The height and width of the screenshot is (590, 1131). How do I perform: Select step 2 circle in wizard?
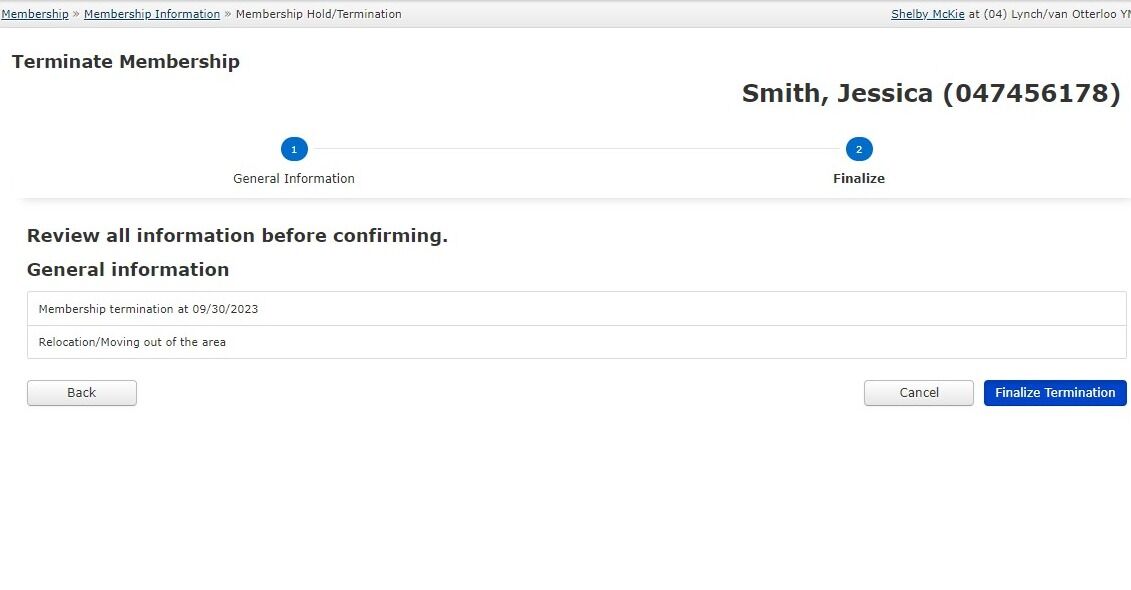pyautogui.click(x=859, y=149)
